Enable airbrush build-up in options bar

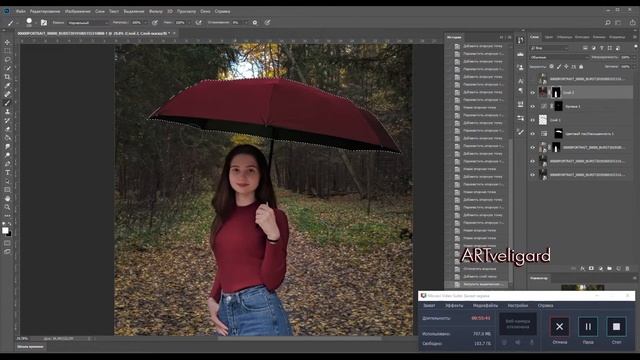pos(198,22)
